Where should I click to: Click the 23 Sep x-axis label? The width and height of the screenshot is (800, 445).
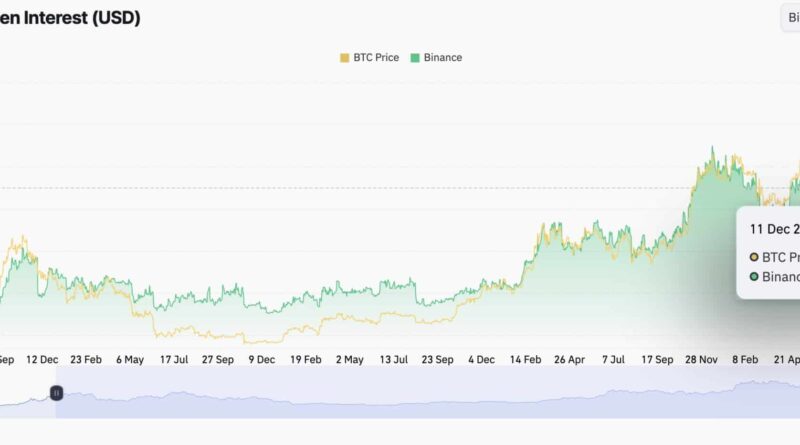tap(439, 358)
